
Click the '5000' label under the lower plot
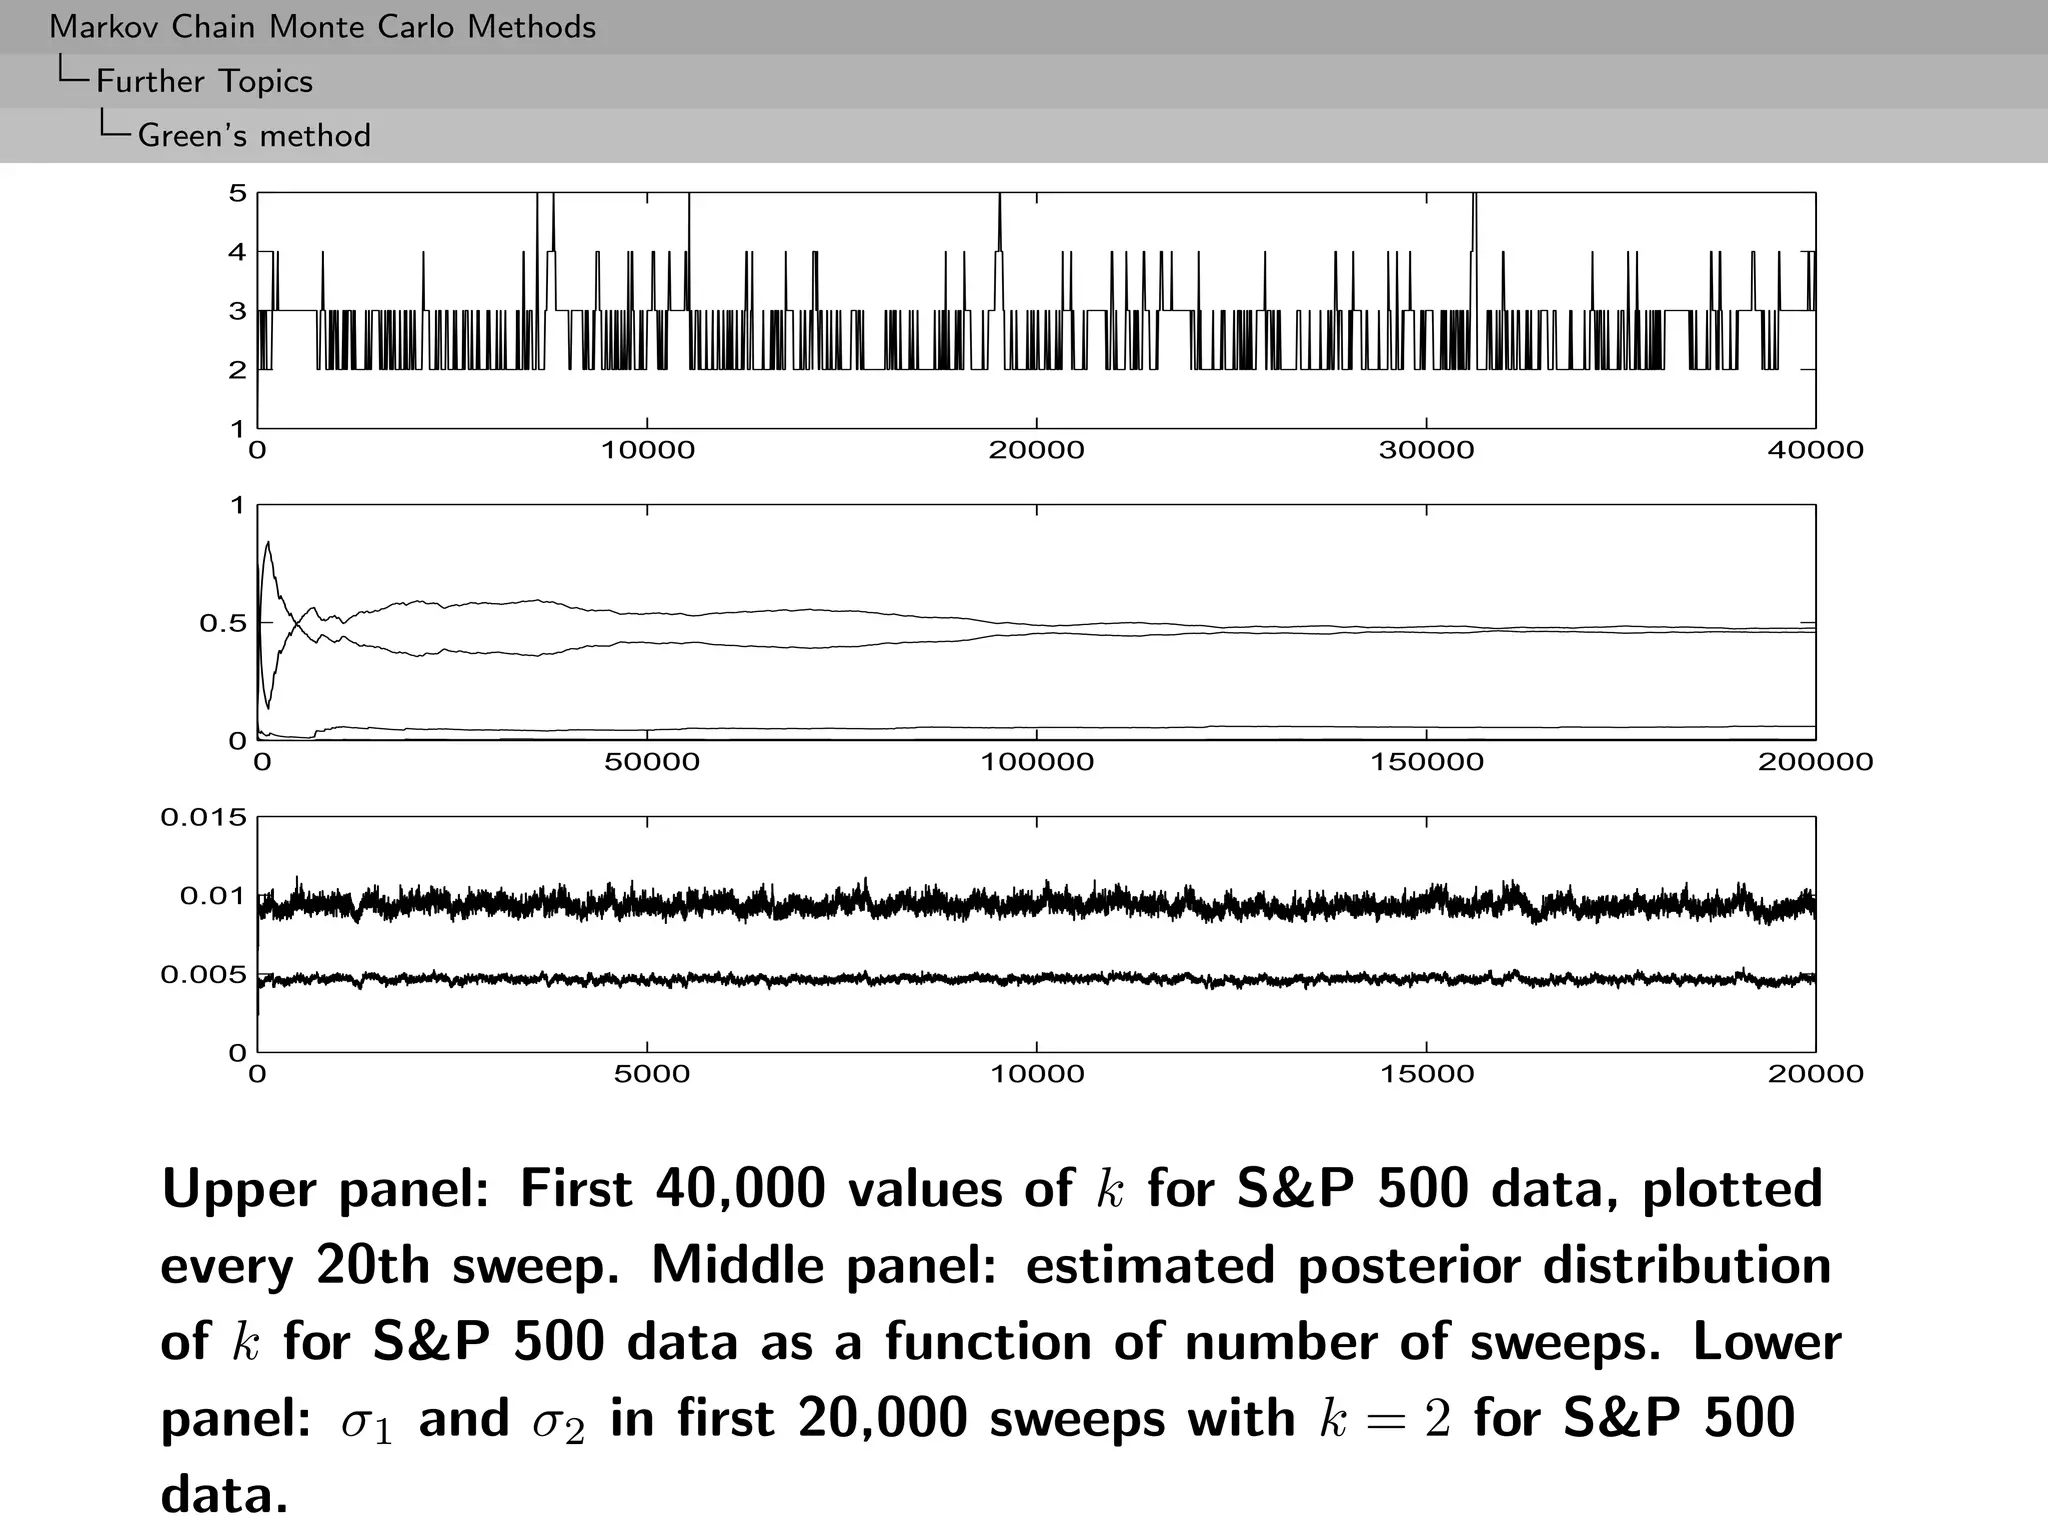[x=651, y=1074]
